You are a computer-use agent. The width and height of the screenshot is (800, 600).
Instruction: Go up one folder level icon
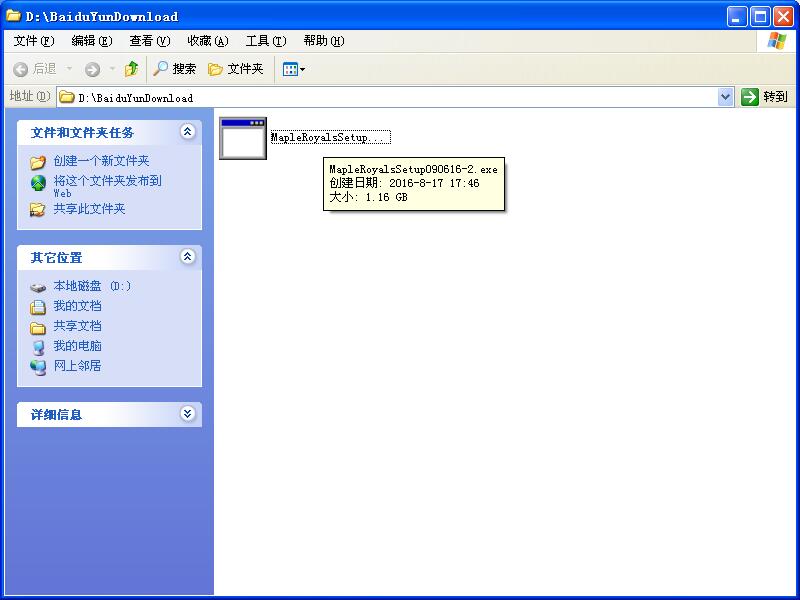[131, 69]
